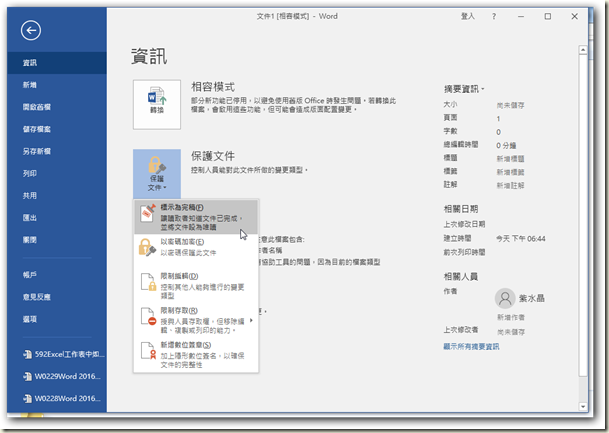Image resolution: width=609 pixels, height=433 pixels.
Task: Click the 建立時間 value 今天 下午 06:44
Action: click(521, 238)
